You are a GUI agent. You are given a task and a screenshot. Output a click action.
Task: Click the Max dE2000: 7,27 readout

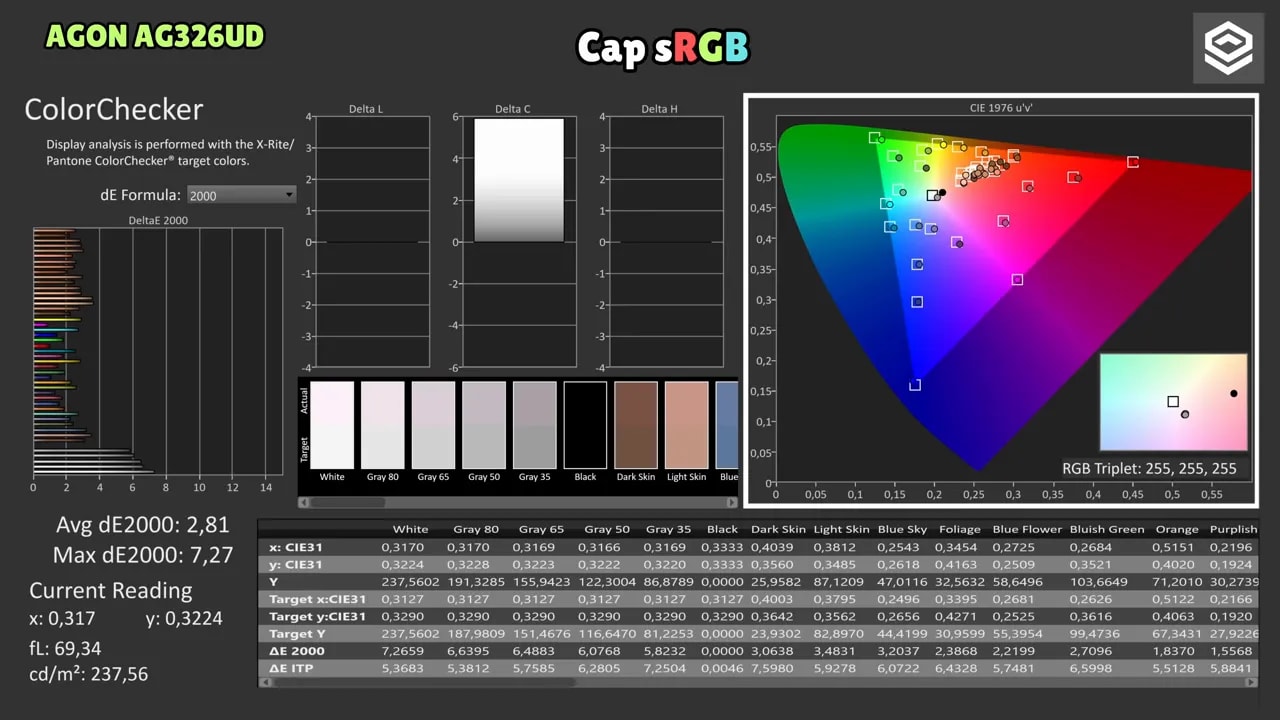tap(143, 554)
